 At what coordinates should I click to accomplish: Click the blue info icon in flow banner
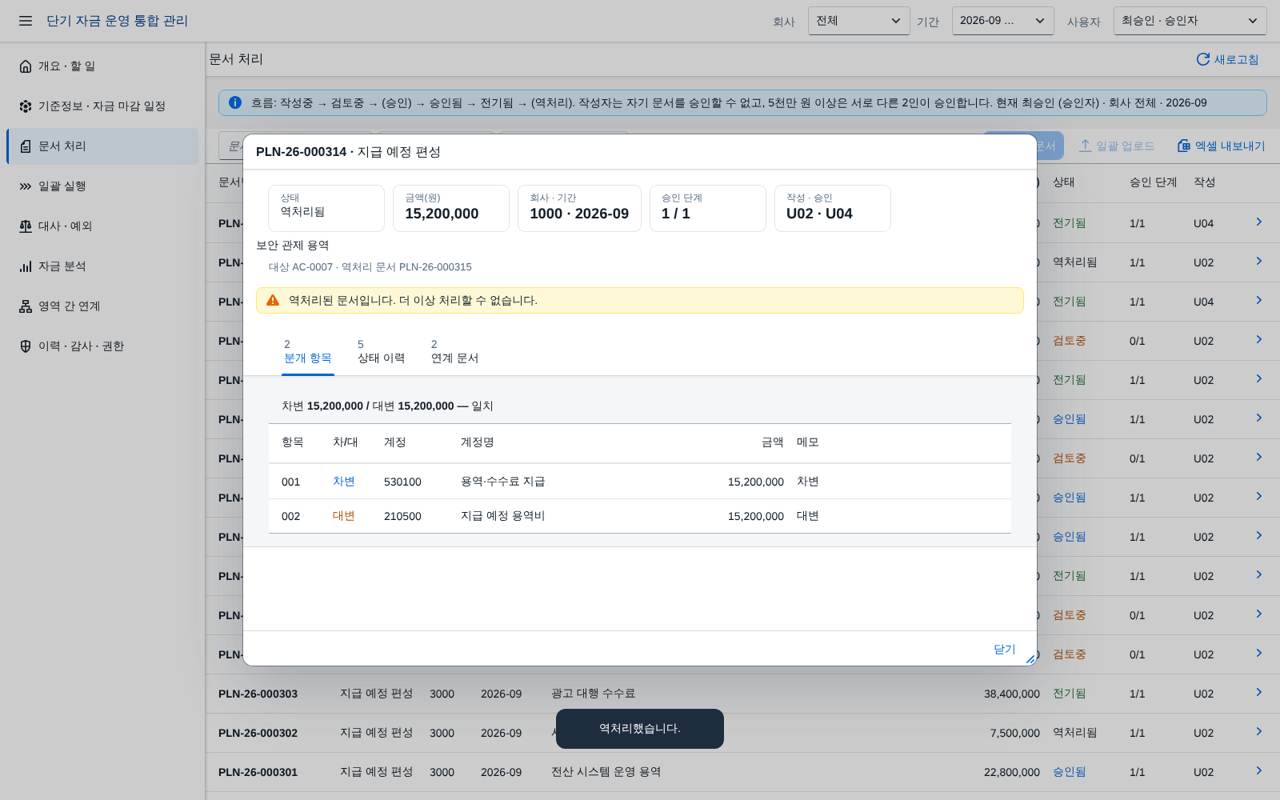pos(235,102)
